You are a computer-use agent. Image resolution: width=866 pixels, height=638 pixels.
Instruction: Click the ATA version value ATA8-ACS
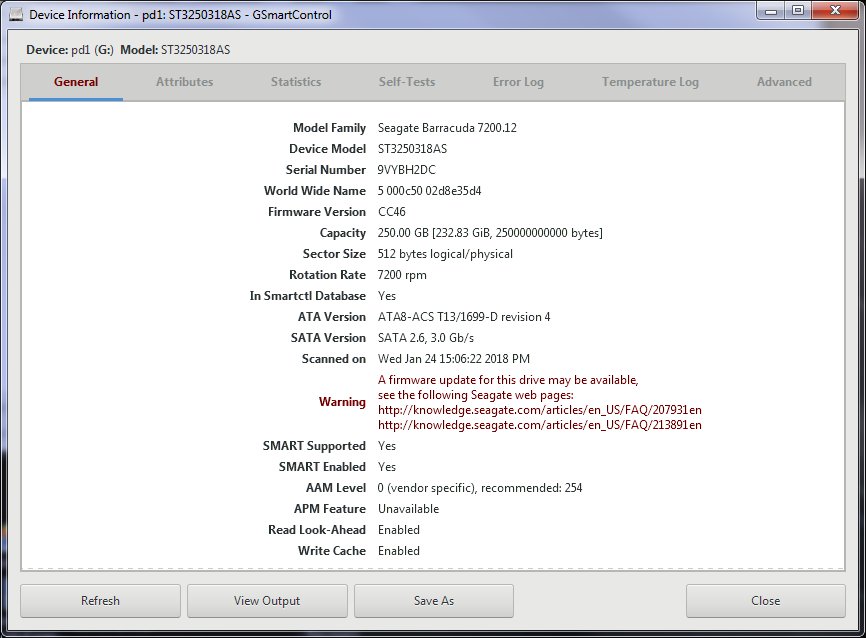tap(464, 317)
